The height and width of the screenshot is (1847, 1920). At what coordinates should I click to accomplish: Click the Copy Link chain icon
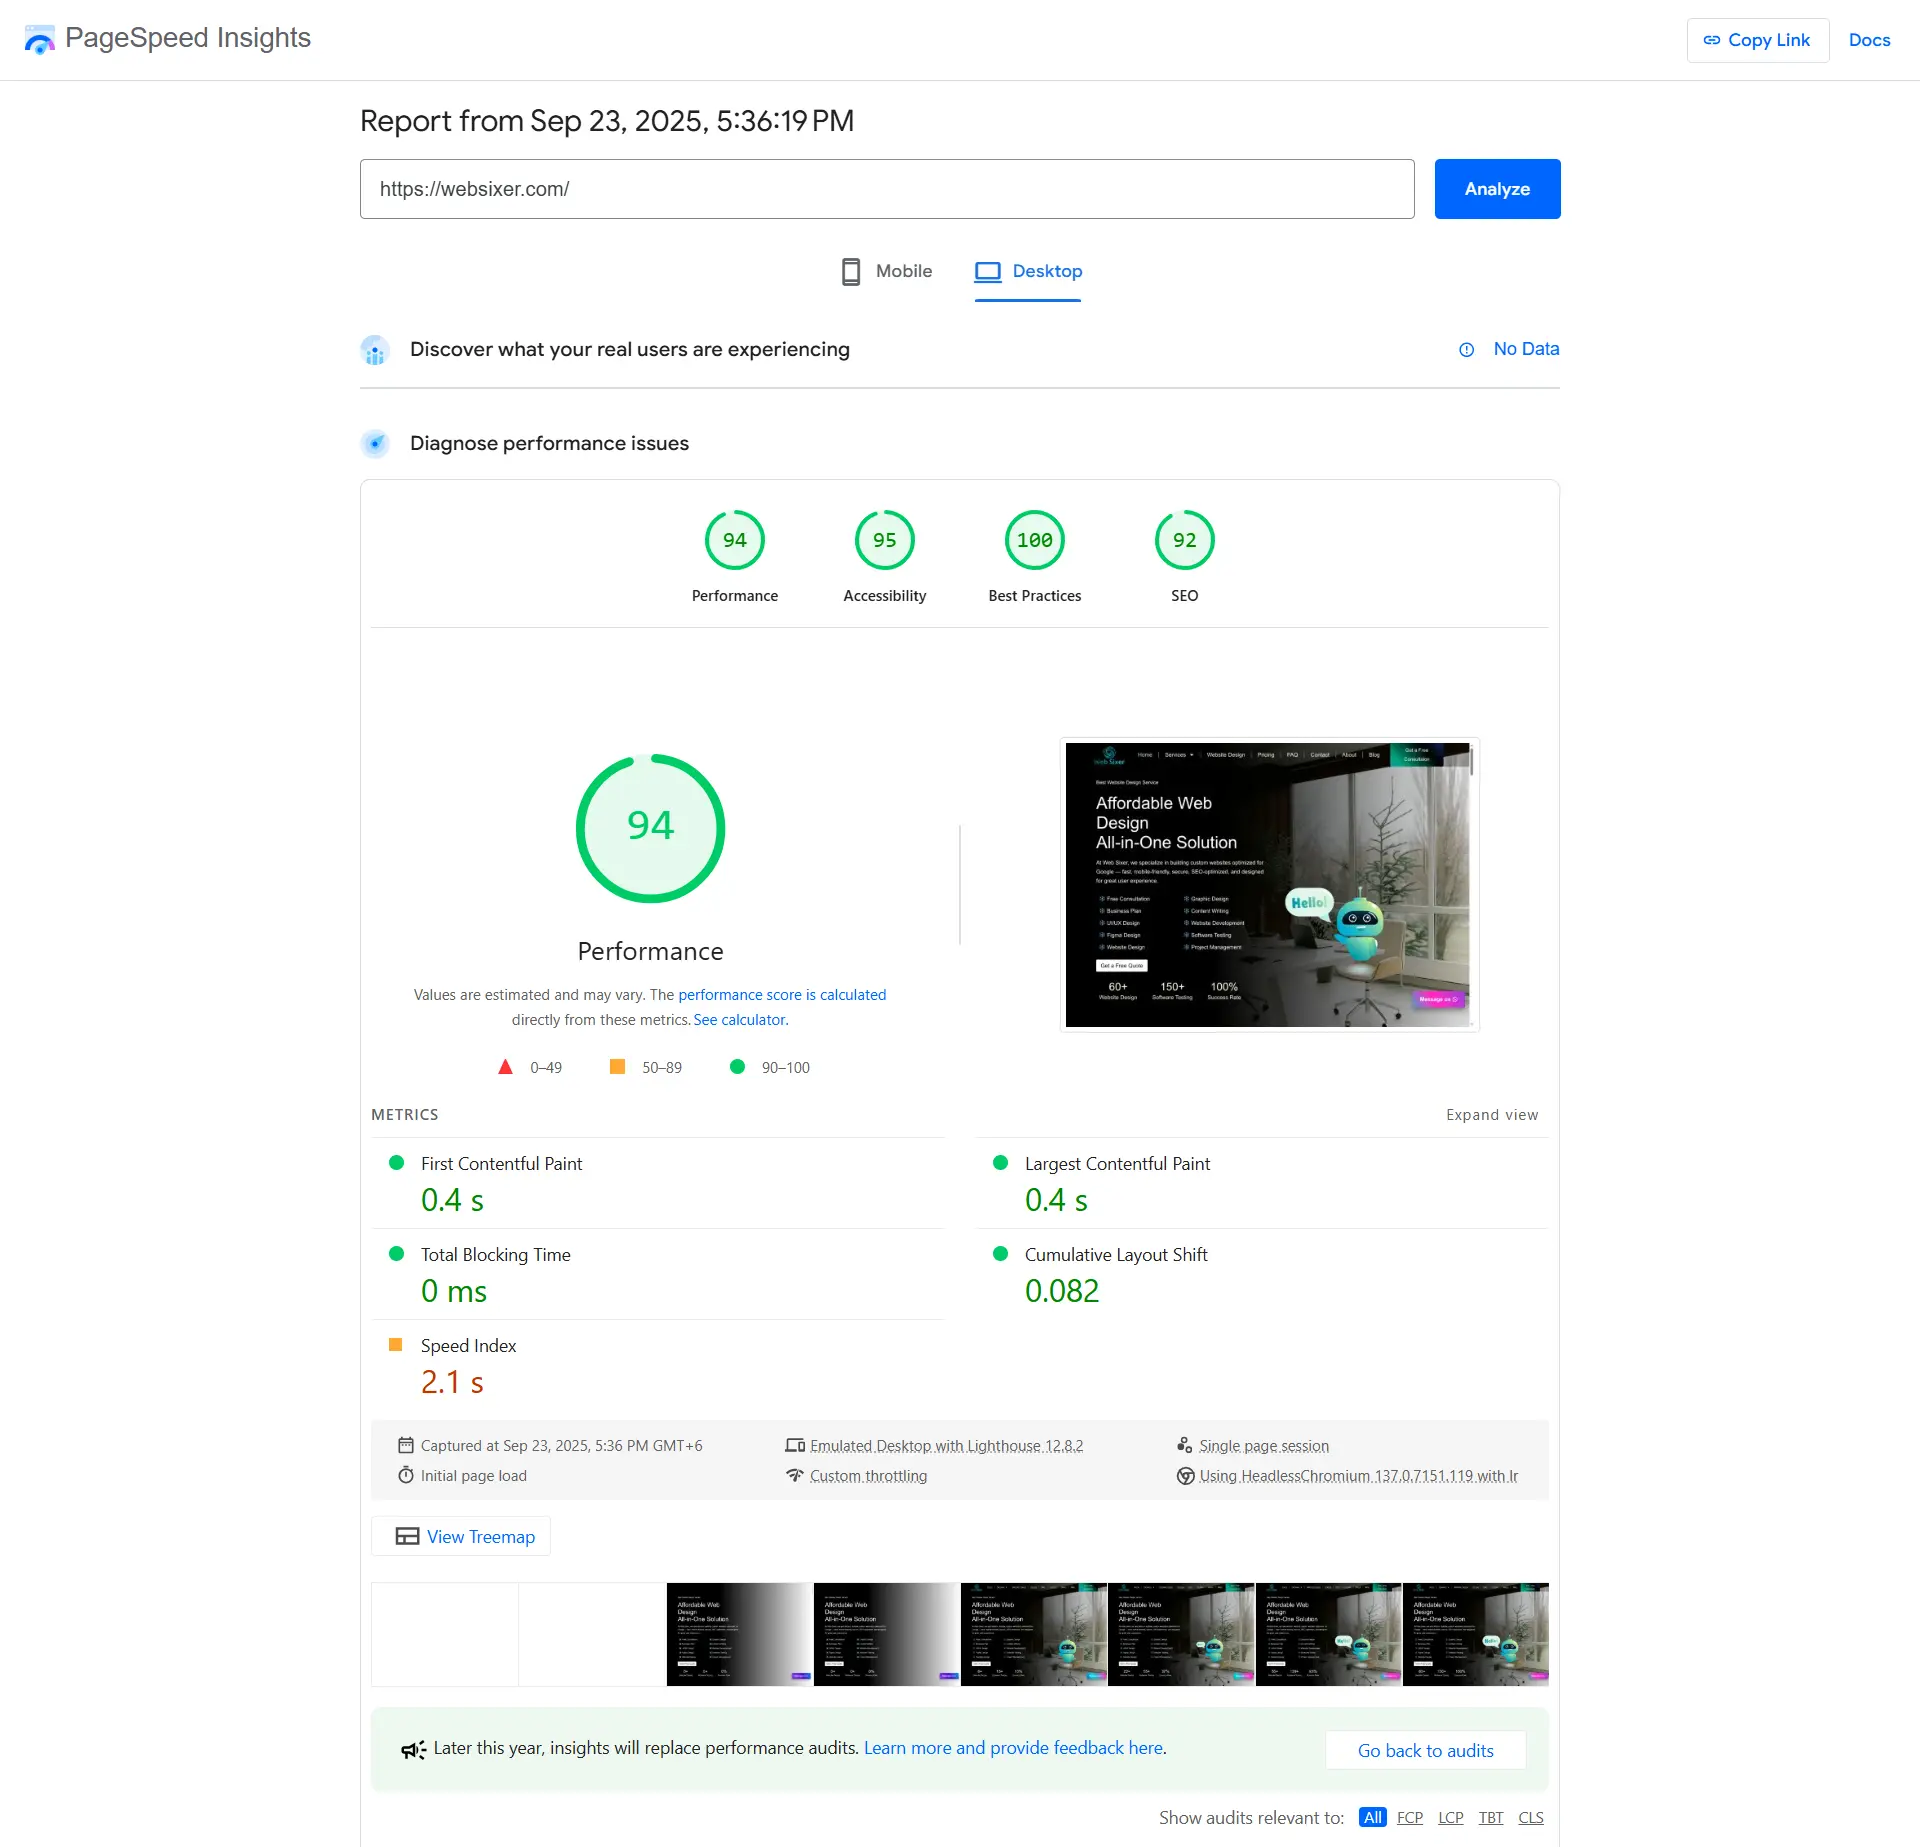[1713, 40]
